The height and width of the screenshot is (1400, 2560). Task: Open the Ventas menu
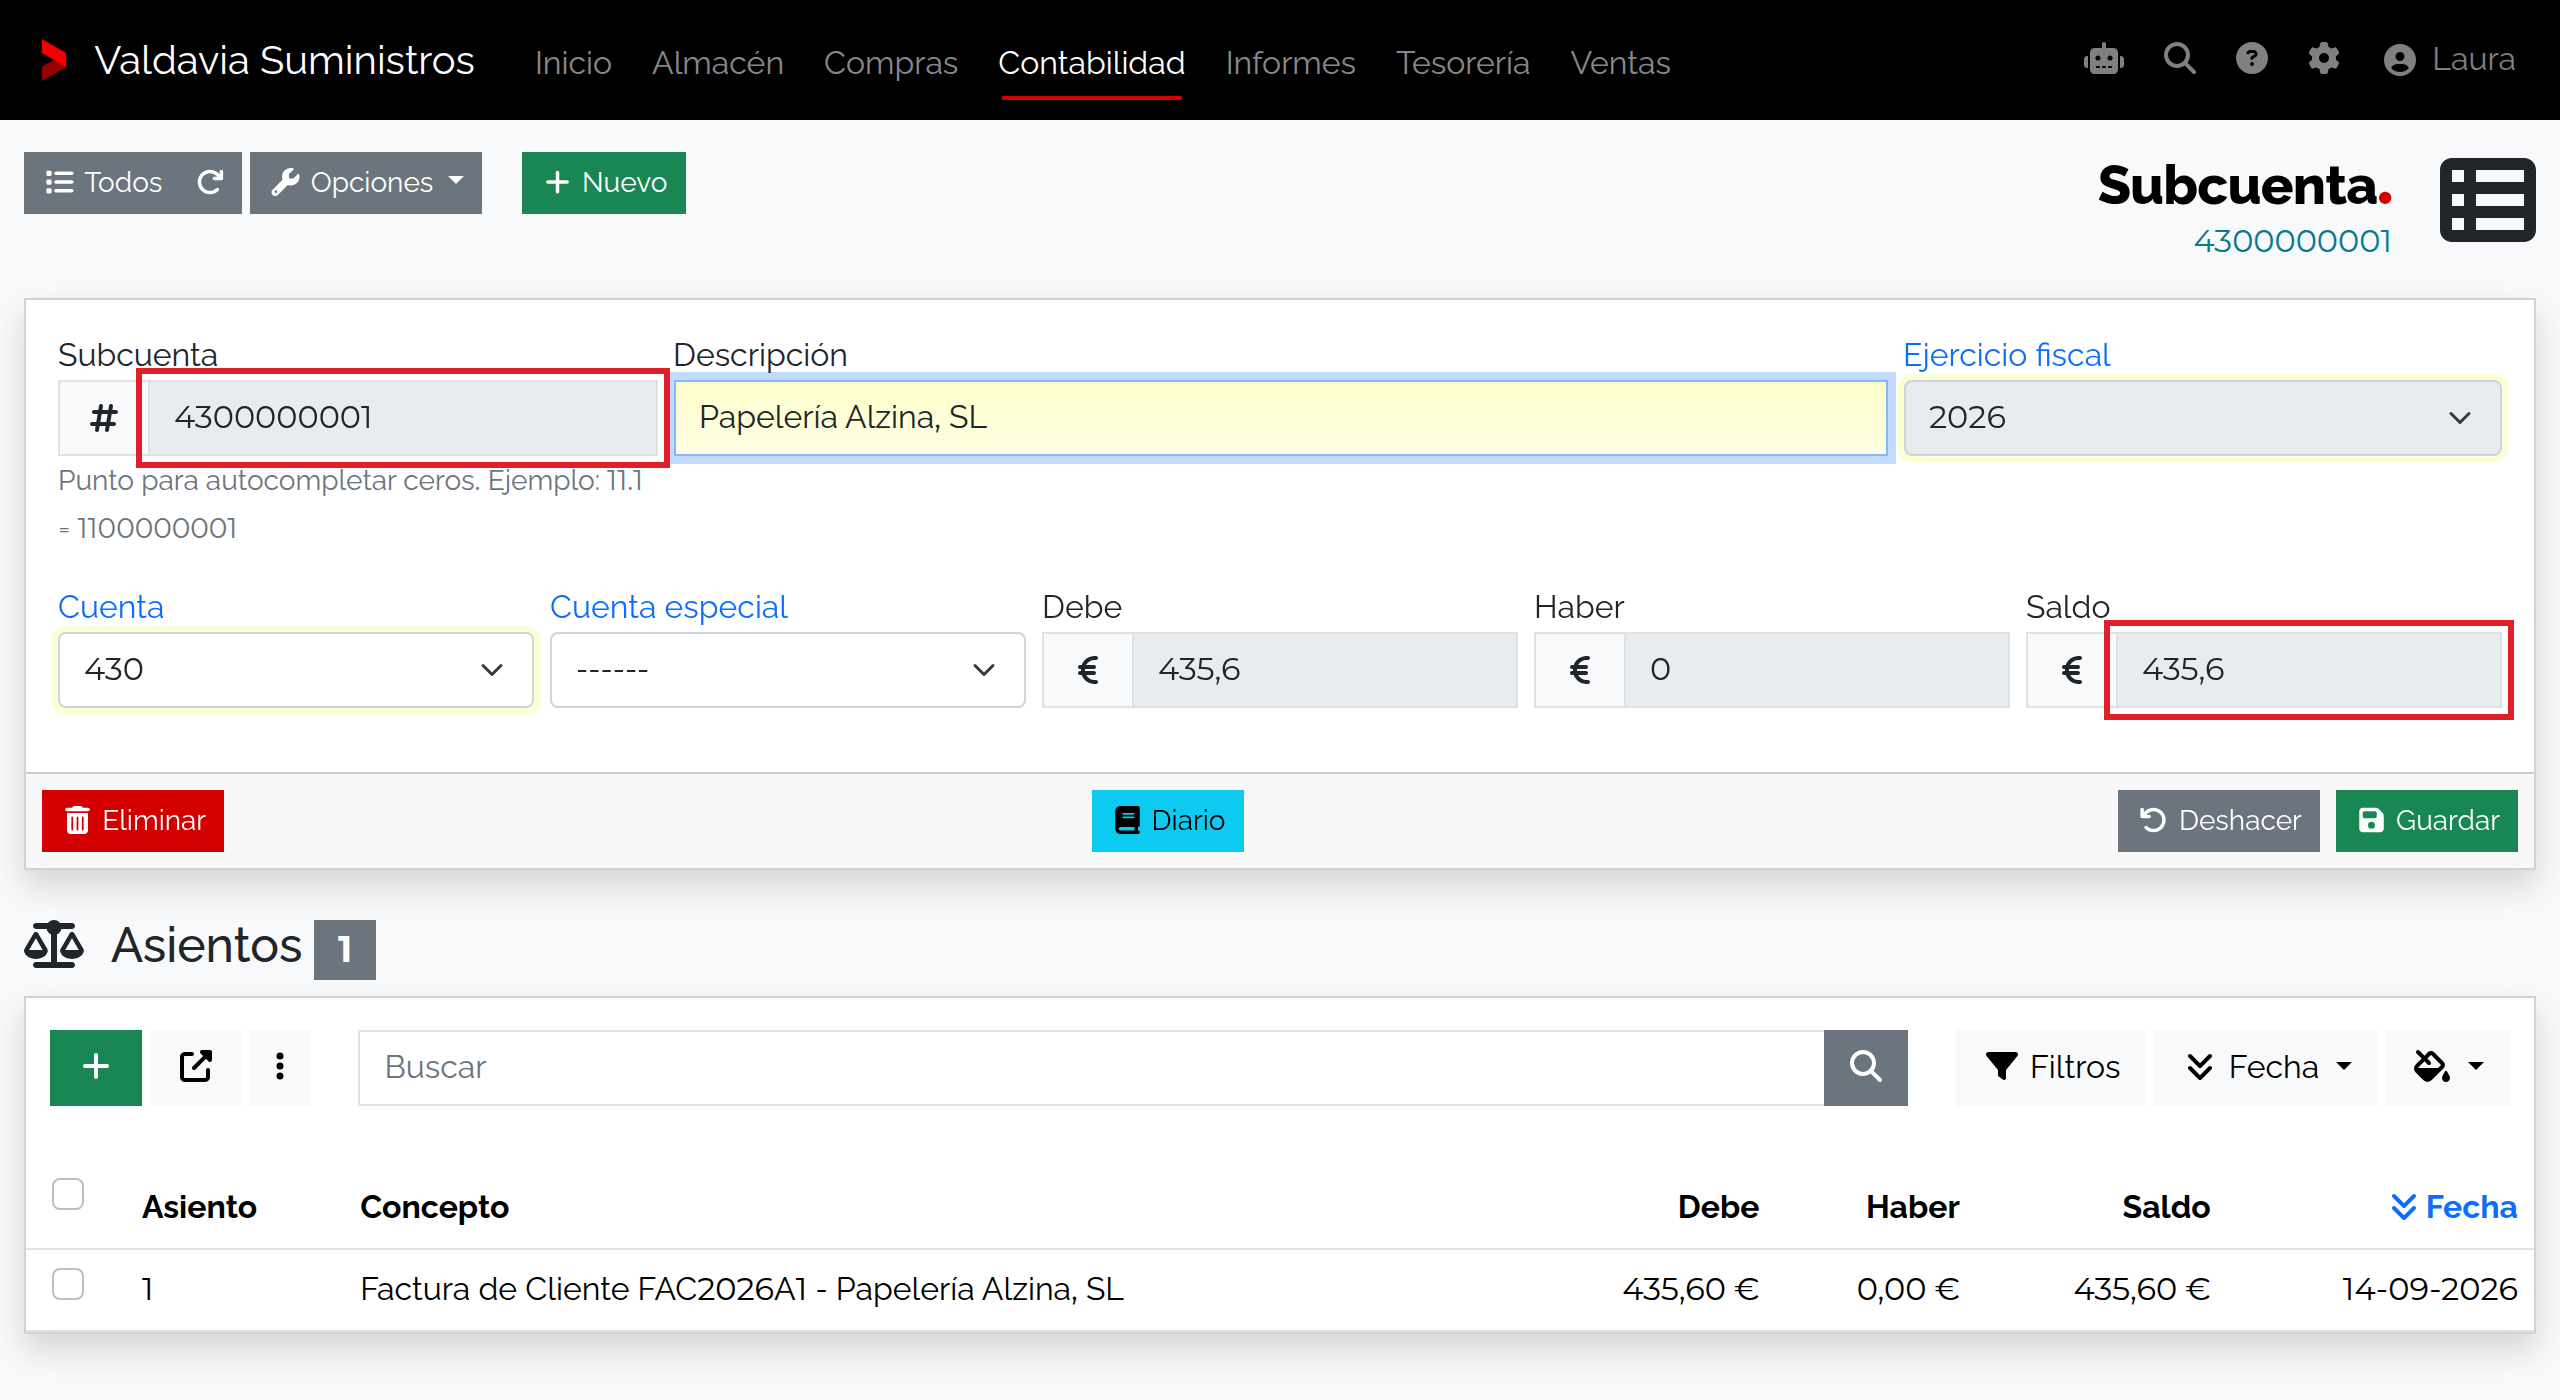pos(1620,62)
